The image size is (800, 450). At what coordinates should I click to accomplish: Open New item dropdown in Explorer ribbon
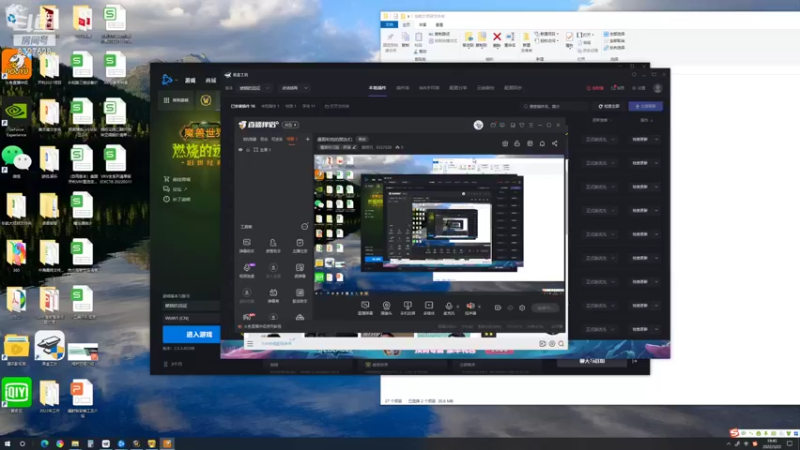545,34
